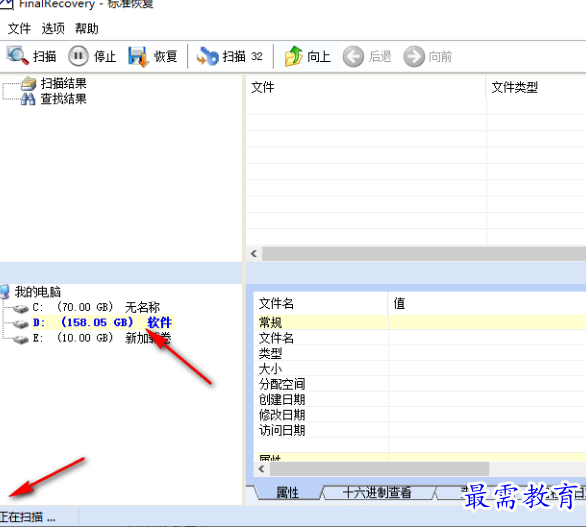Image resolution: width=586 pixels, height=528 pixels.
Task: Open the File (文件) menu
Action: (x=19, y=28)
